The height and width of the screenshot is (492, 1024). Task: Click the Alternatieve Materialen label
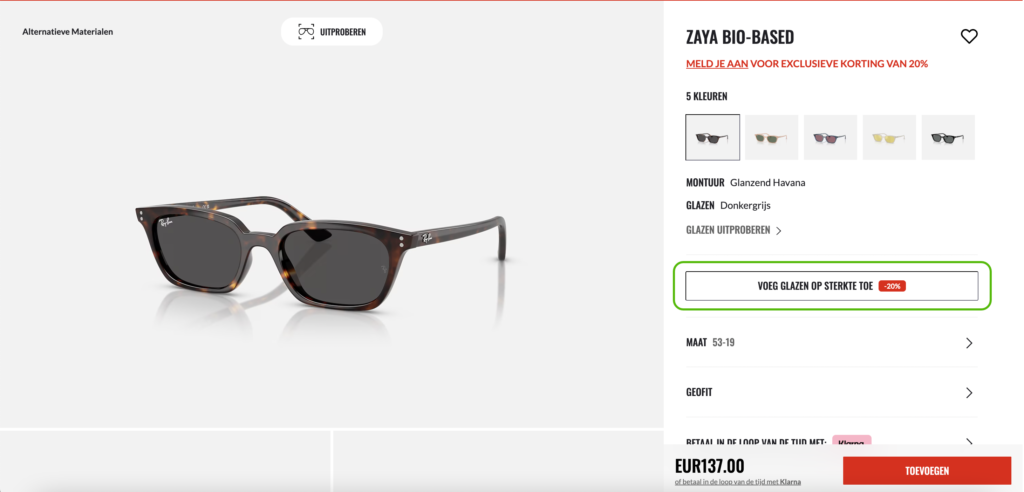click(68, 31)
